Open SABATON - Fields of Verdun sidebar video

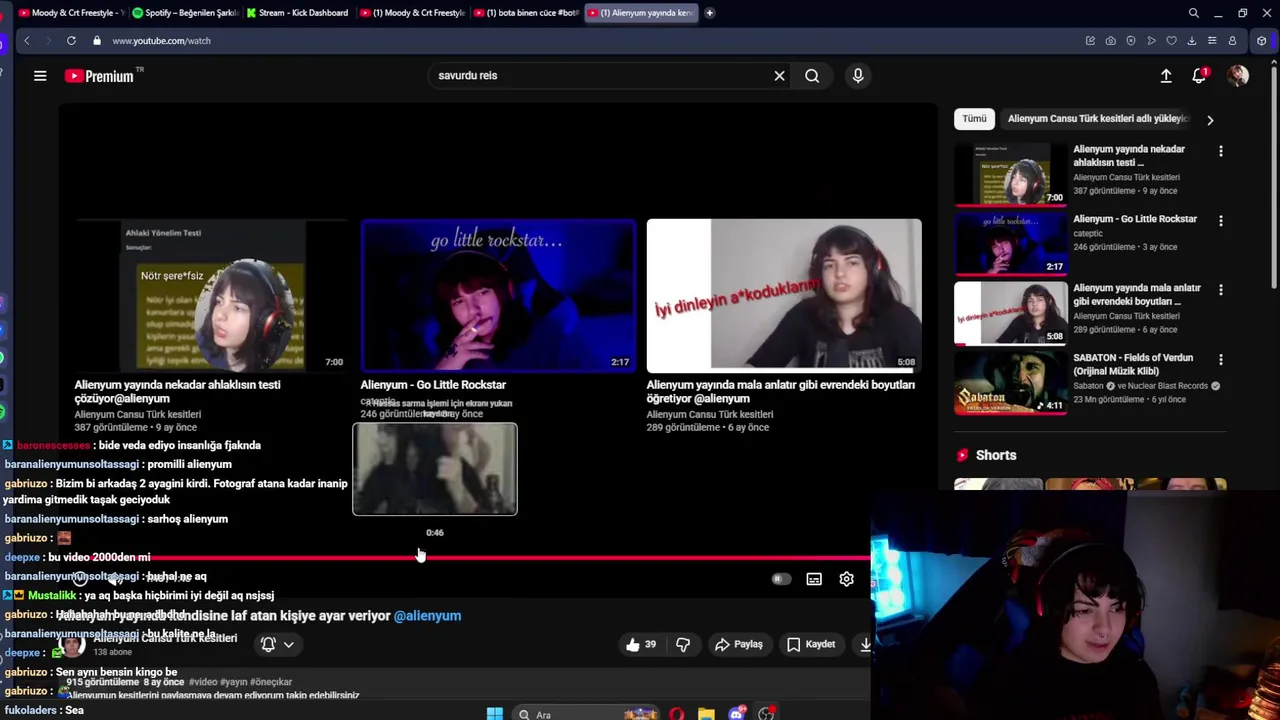pos(1010,383)
